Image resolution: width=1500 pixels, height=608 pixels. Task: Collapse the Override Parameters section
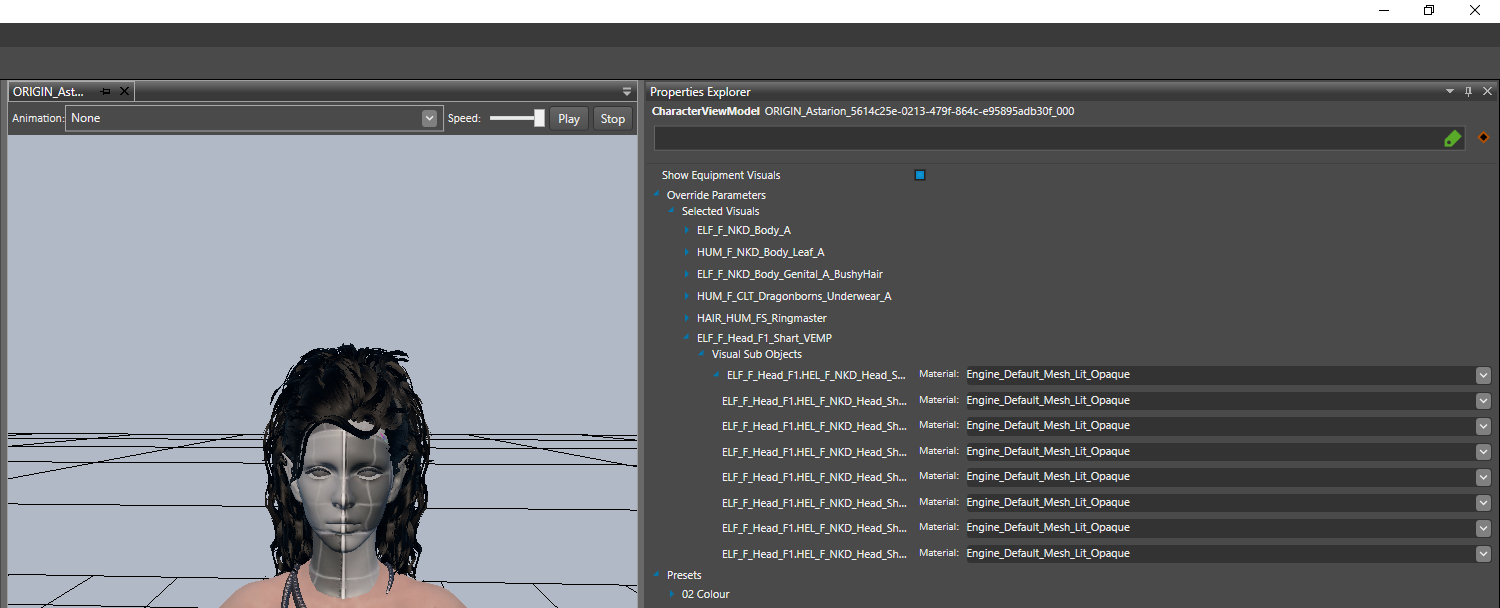[657, 195]
